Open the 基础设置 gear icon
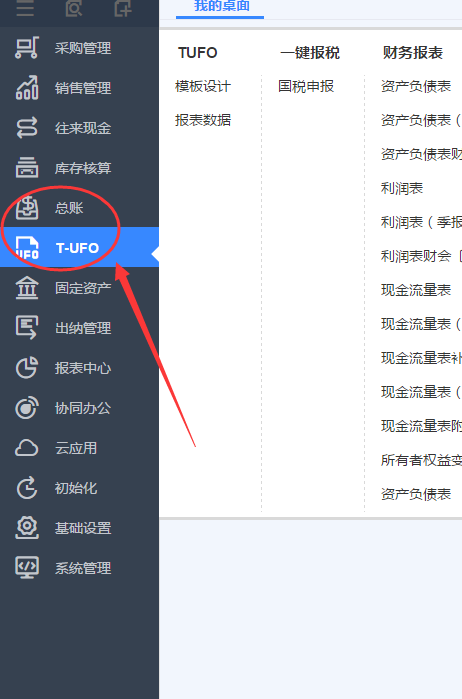The width and height of the screenshot is (462, 699). (x=27, y=528)
